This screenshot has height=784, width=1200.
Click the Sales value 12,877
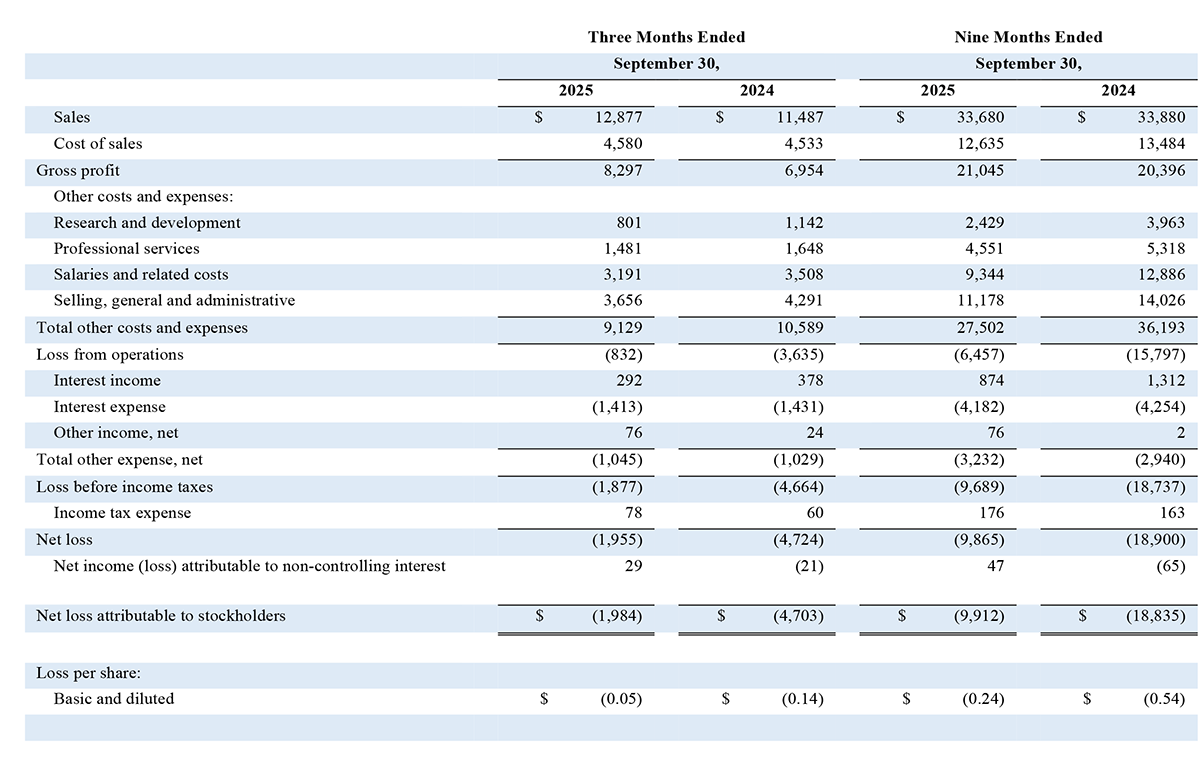pos(618,118)
